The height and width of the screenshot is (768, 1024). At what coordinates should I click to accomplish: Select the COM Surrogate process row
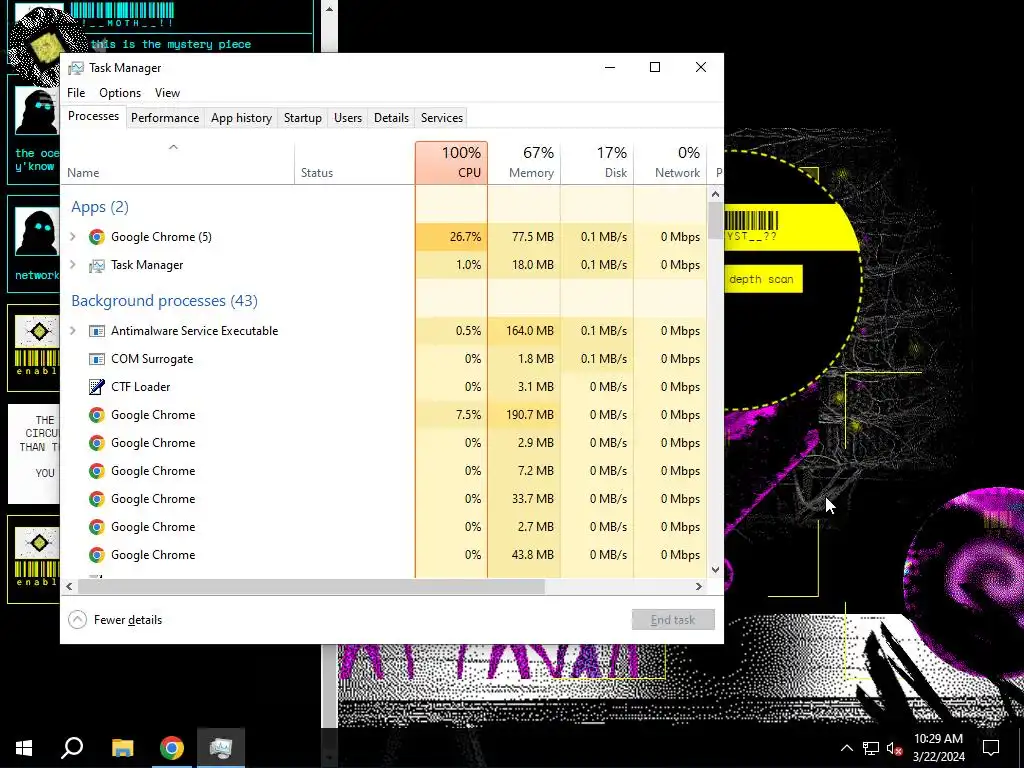coord(384,359)
